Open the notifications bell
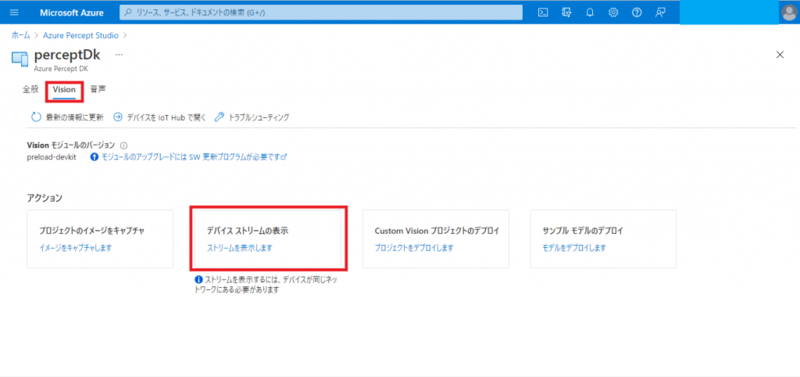 pyautogui.click(x=590, y=13)
